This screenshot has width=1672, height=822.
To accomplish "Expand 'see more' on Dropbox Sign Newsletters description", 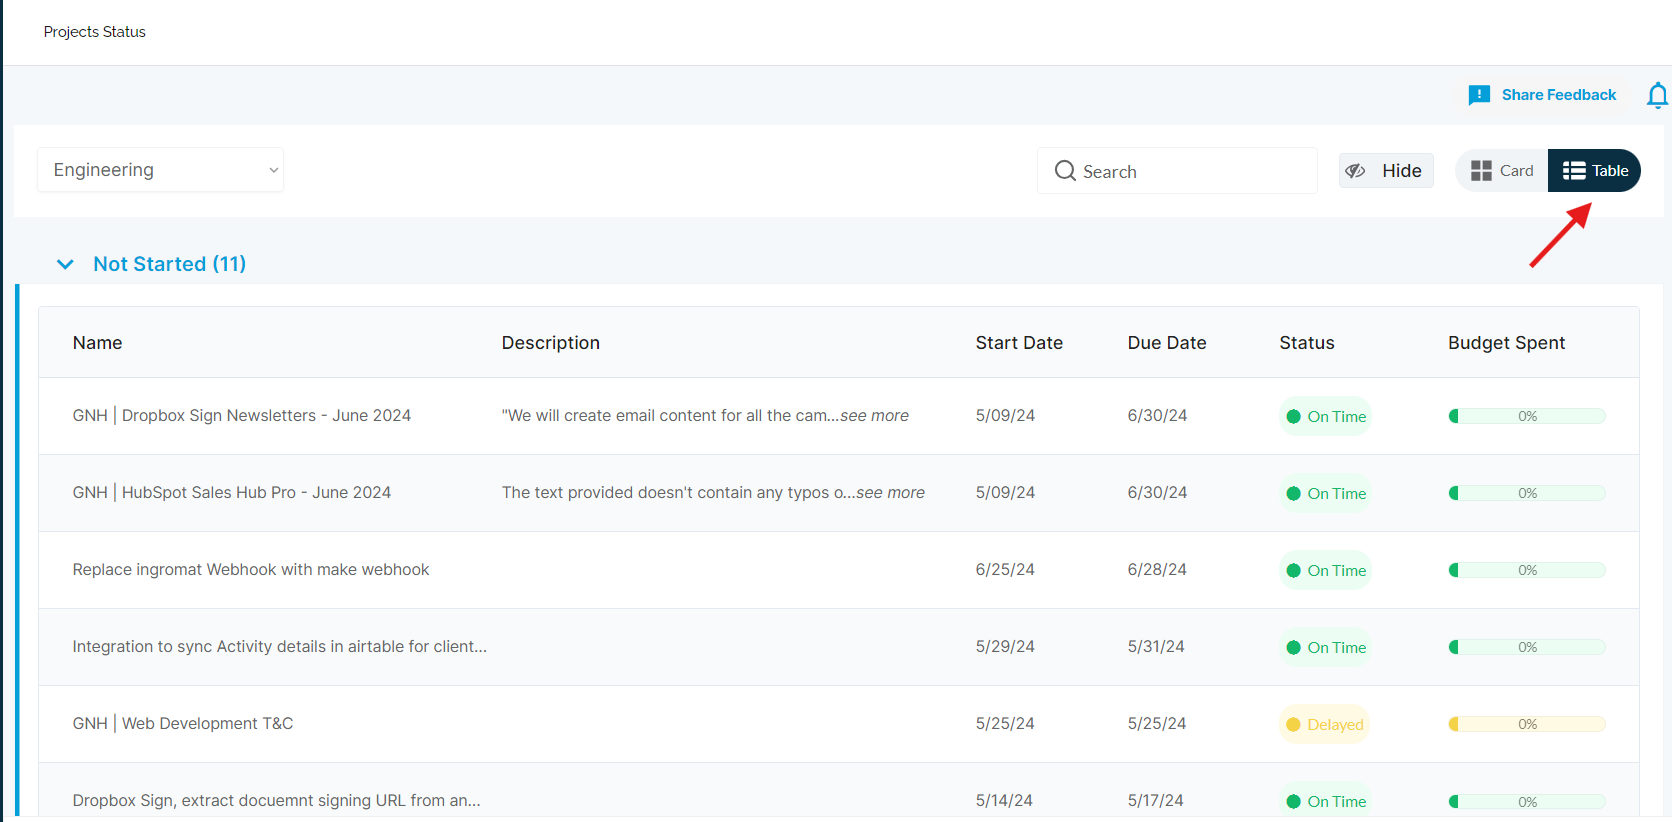I will click(x=874, y=416).
